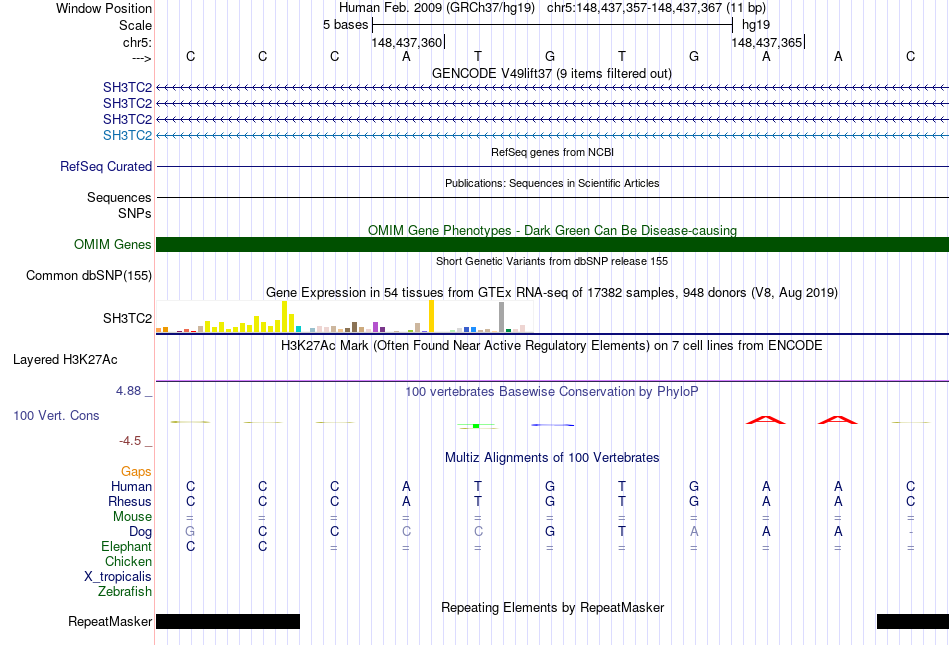Click the Gaps row label

[x=136, y=471]
